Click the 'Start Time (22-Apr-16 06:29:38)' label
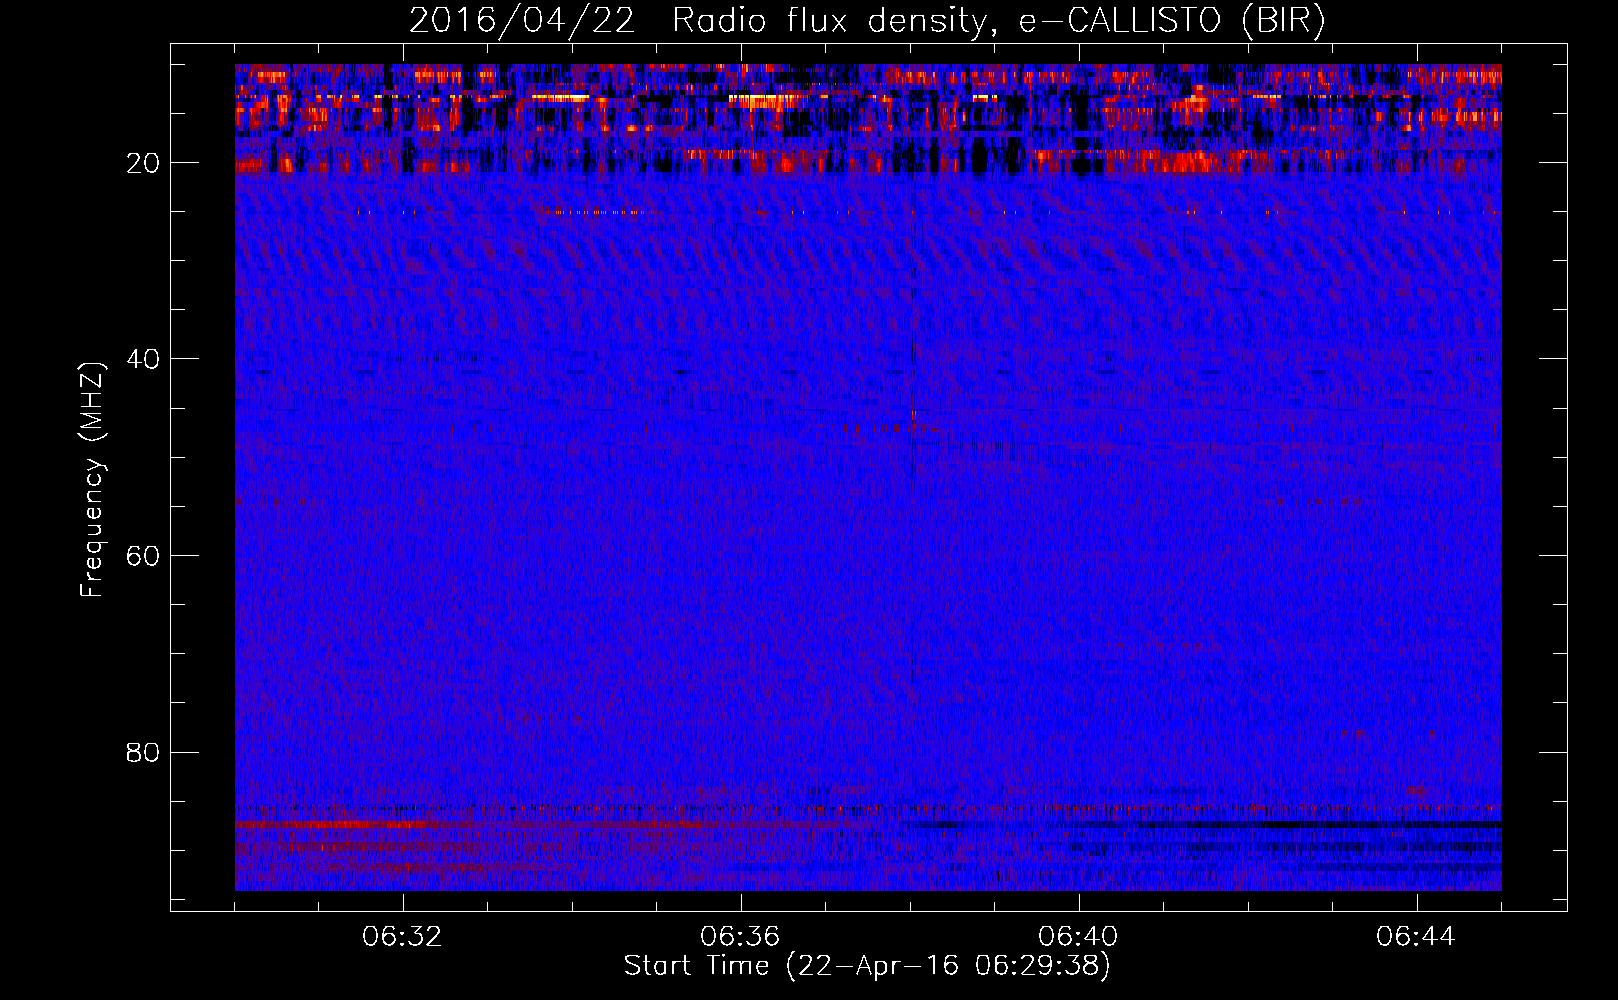The width and height of the screenshot is (1618, 1000). [x=867, y=966]
